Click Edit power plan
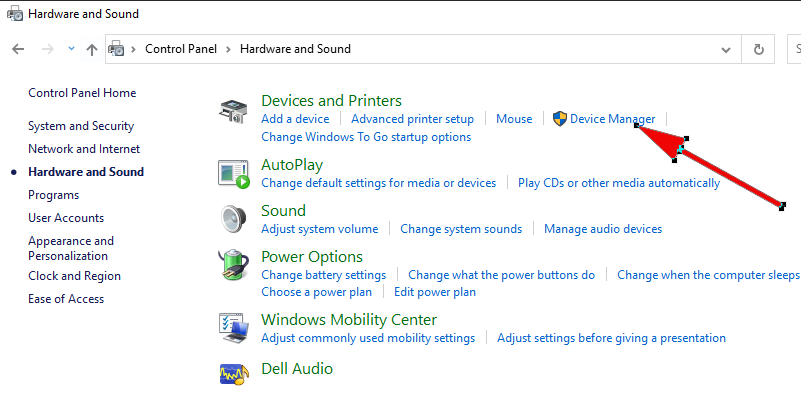This screenshot has width=801, height=397. (435, 292)
